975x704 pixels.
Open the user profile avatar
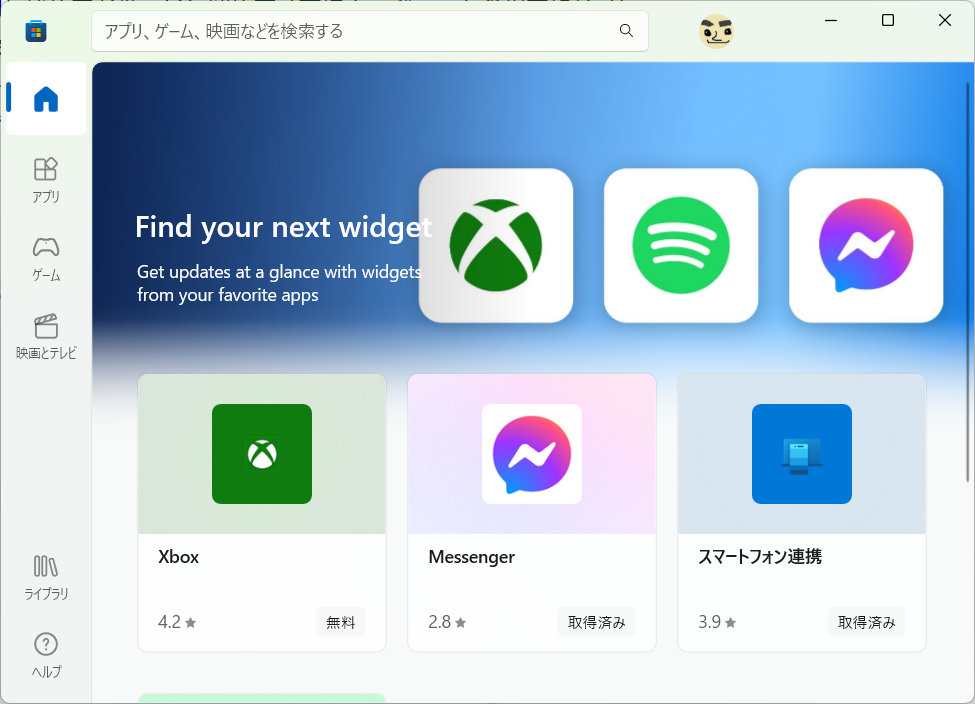[x=716, y=31]
